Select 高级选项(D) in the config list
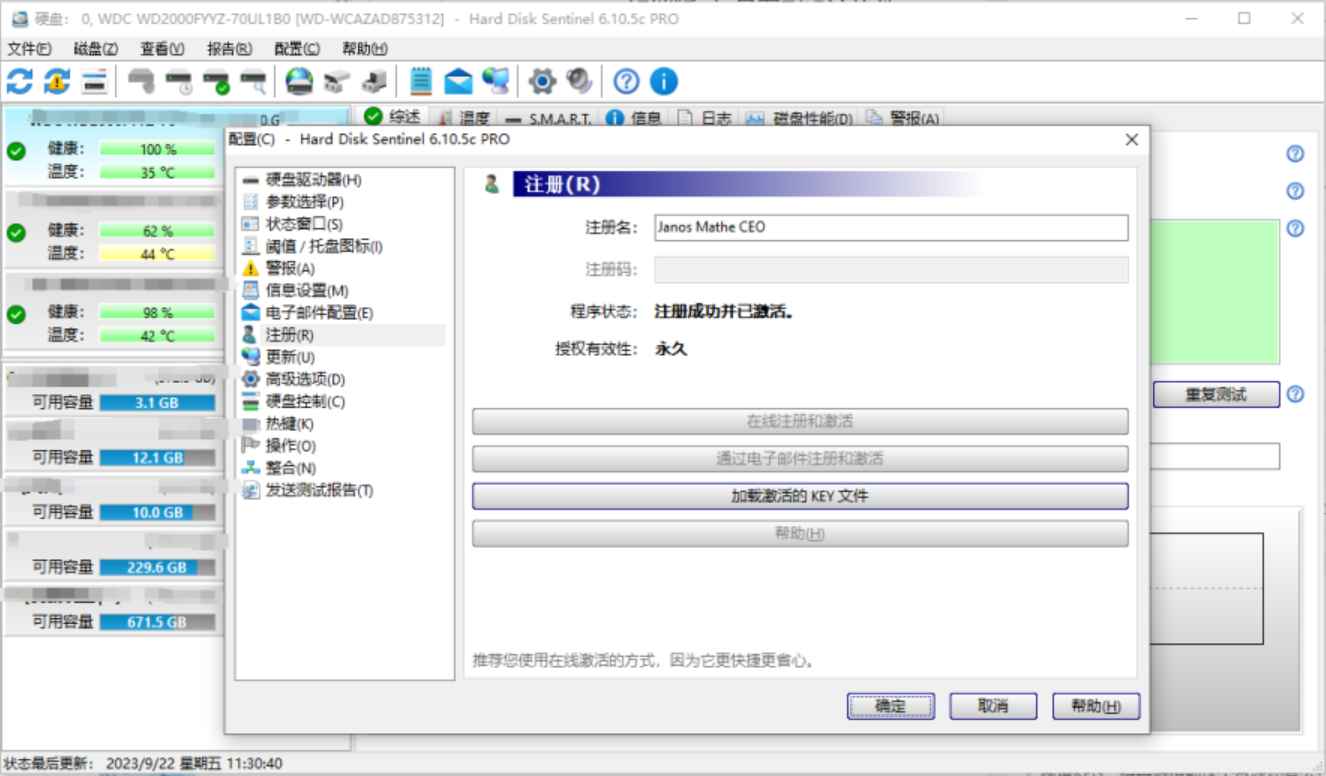1326x776 pixels. point(305,379)
